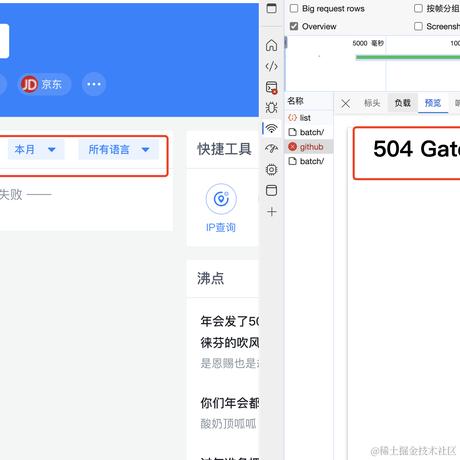
Task: Open the IP查询 quick tool
Action: (221, 208)
